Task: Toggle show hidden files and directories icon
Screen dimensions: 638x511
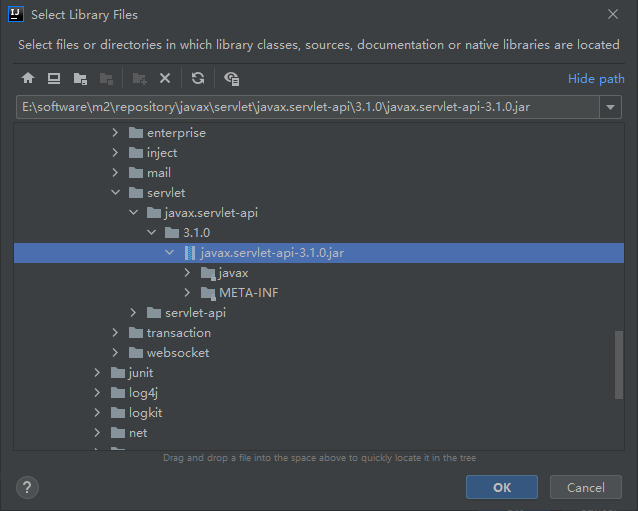Action: pyautogui.click(x=232, y=78)
